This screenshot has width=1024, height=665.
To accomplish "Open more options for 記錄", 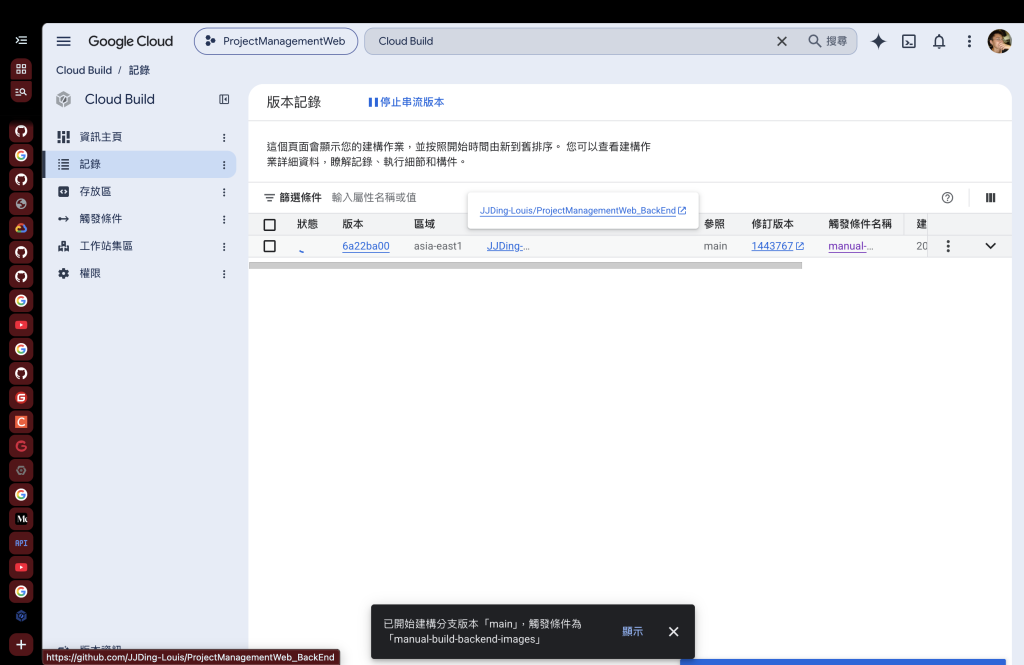I will tap(224, 165).
